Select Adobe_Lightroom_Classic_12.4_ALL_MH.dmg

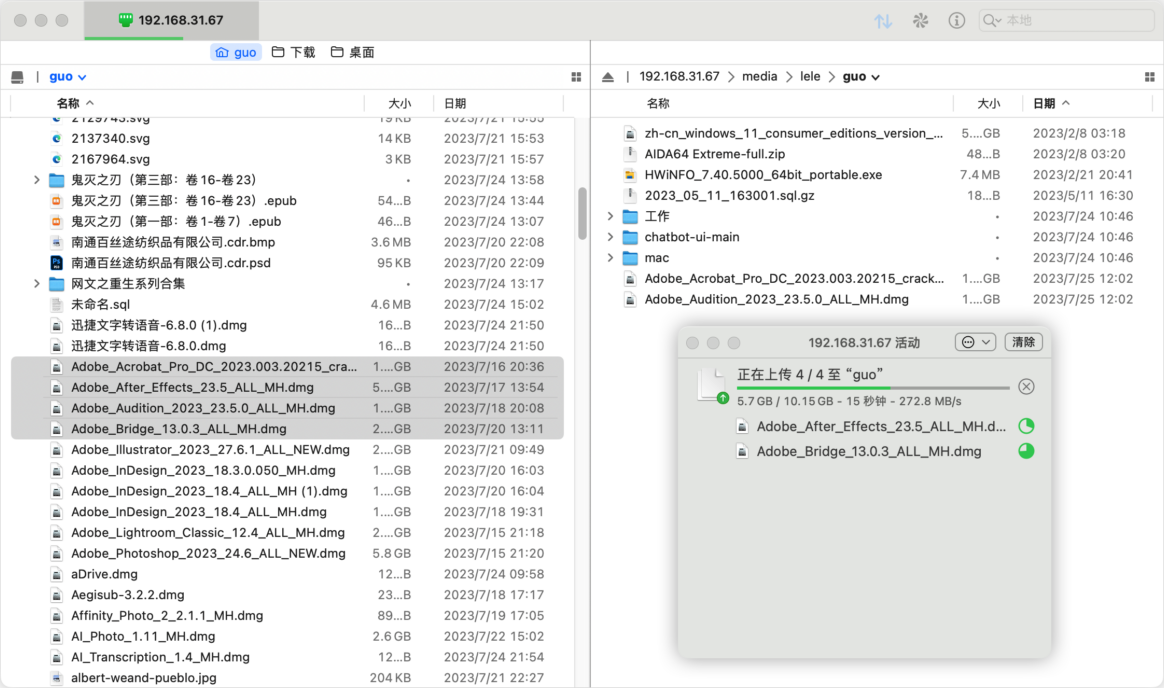[x=287, y=533]
